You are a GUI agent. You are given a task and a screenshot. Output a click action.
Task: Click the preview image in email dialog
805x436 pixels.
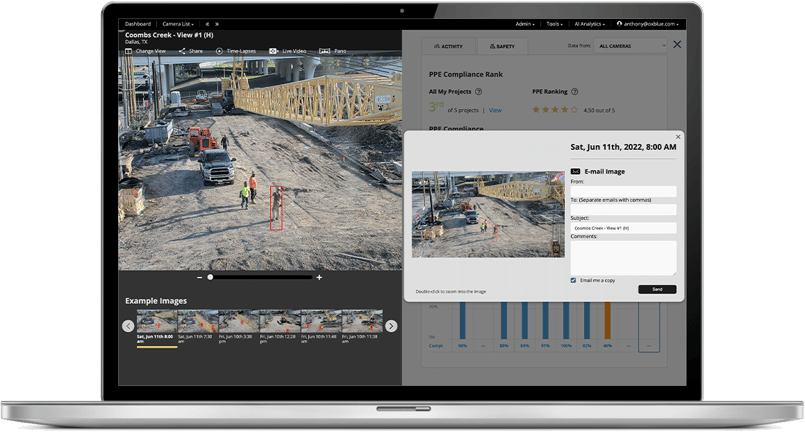coord(488,214)
